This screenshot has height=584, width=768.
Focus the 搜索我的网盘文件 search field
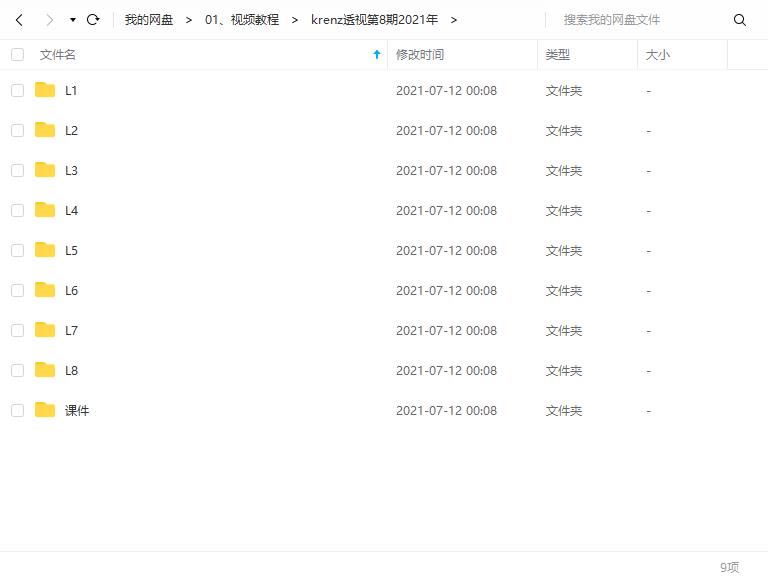(639, 20)
